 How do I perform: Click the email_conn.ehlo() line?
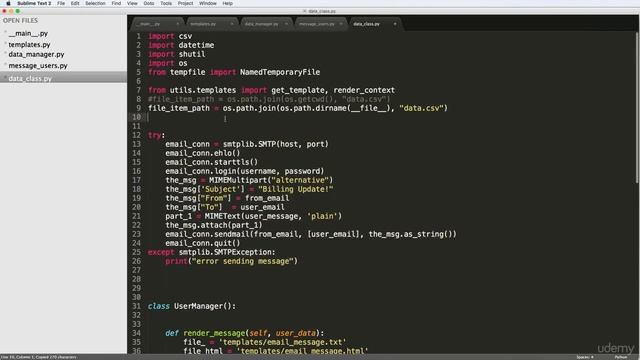click(x=203, y=153)
